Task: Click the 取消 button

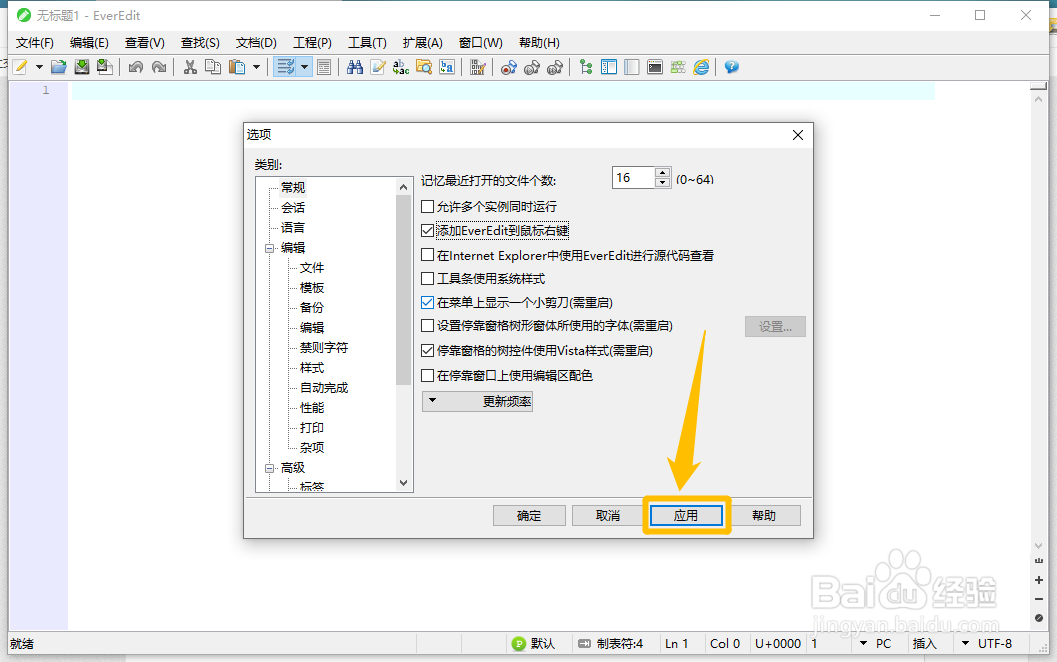Action: (x=608, y=516)
